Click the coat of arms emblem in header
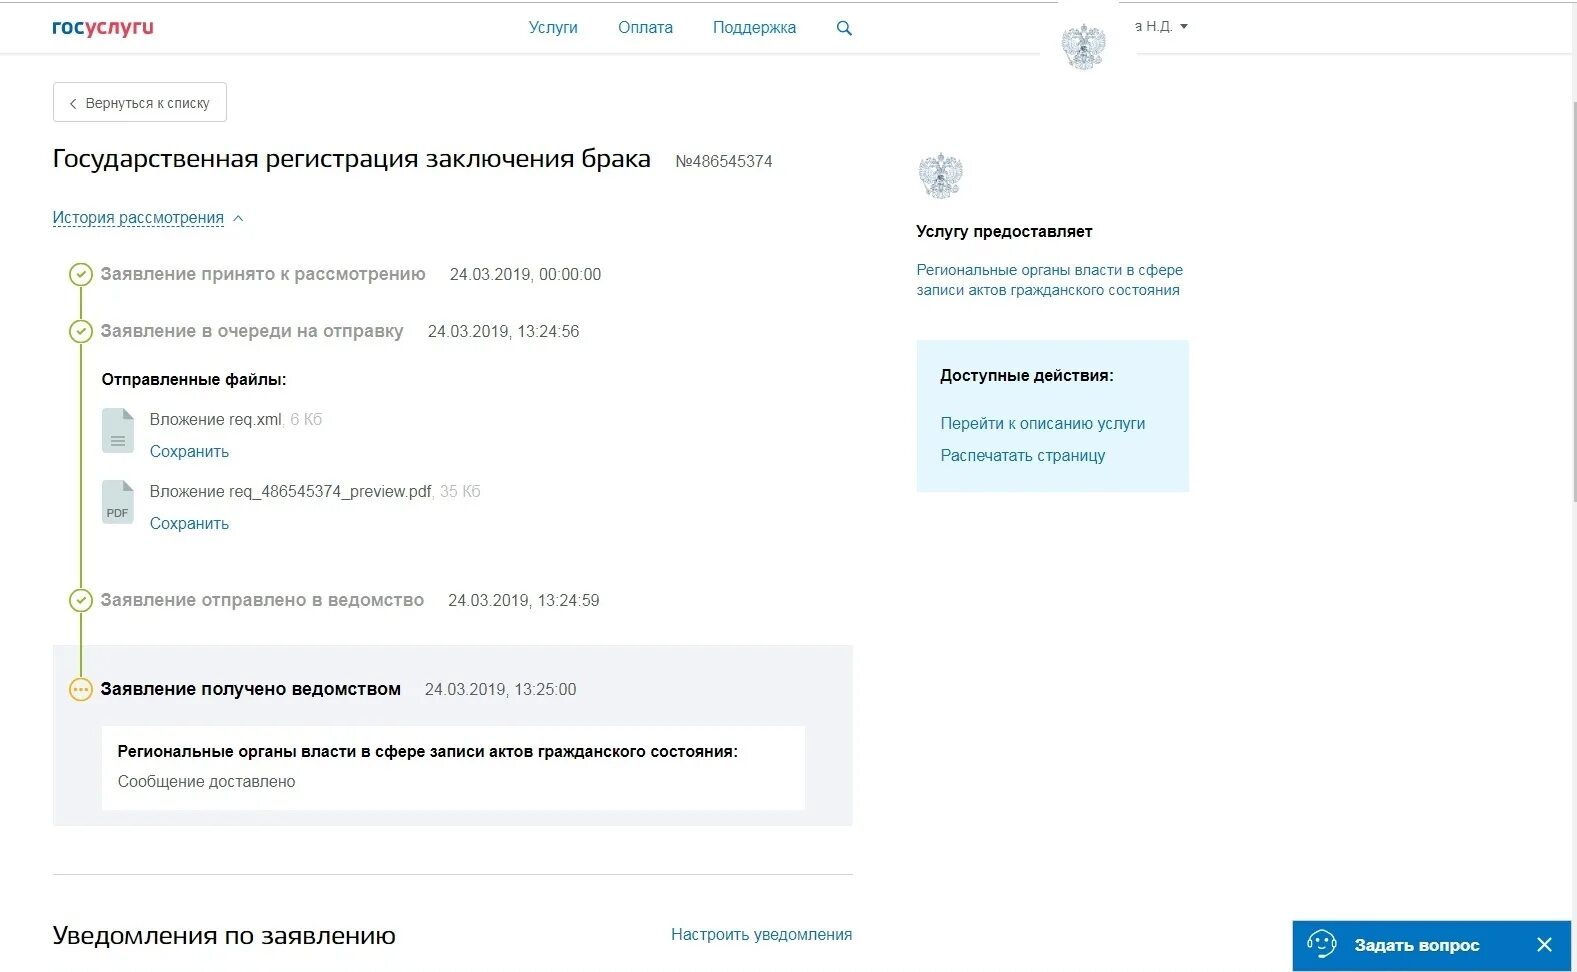Viewport: 1577px width, 972px height. [1084, 47]
